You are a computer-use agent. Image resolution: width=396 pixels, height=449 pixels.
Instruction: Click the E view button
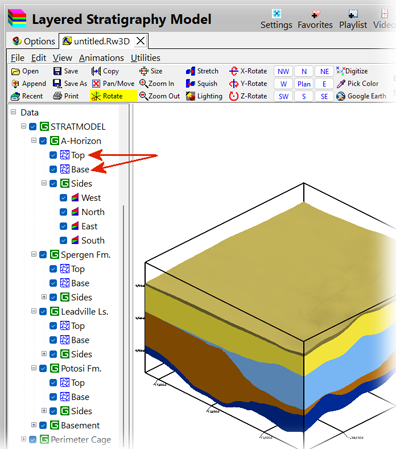tap(324, 84)
